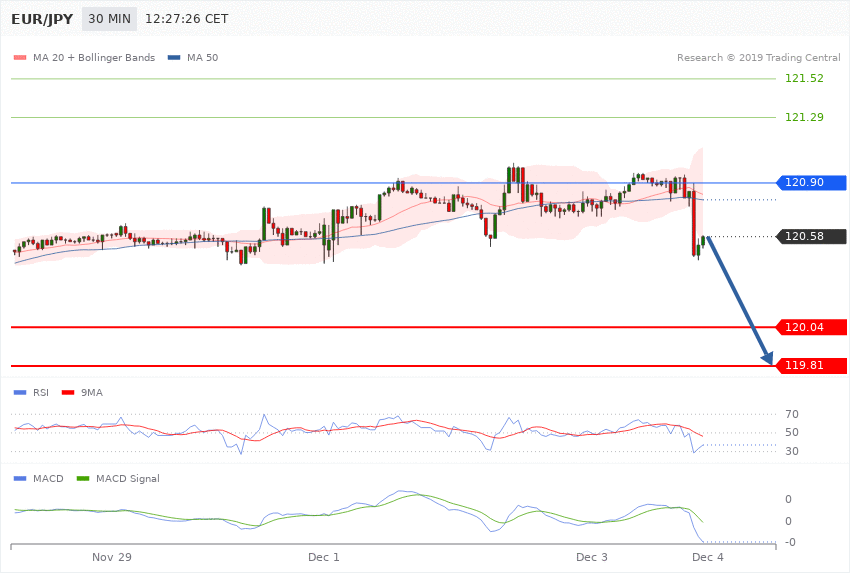Select the 30 MIN timeframe label
850x576 pixels.
[x=110, y=19]
